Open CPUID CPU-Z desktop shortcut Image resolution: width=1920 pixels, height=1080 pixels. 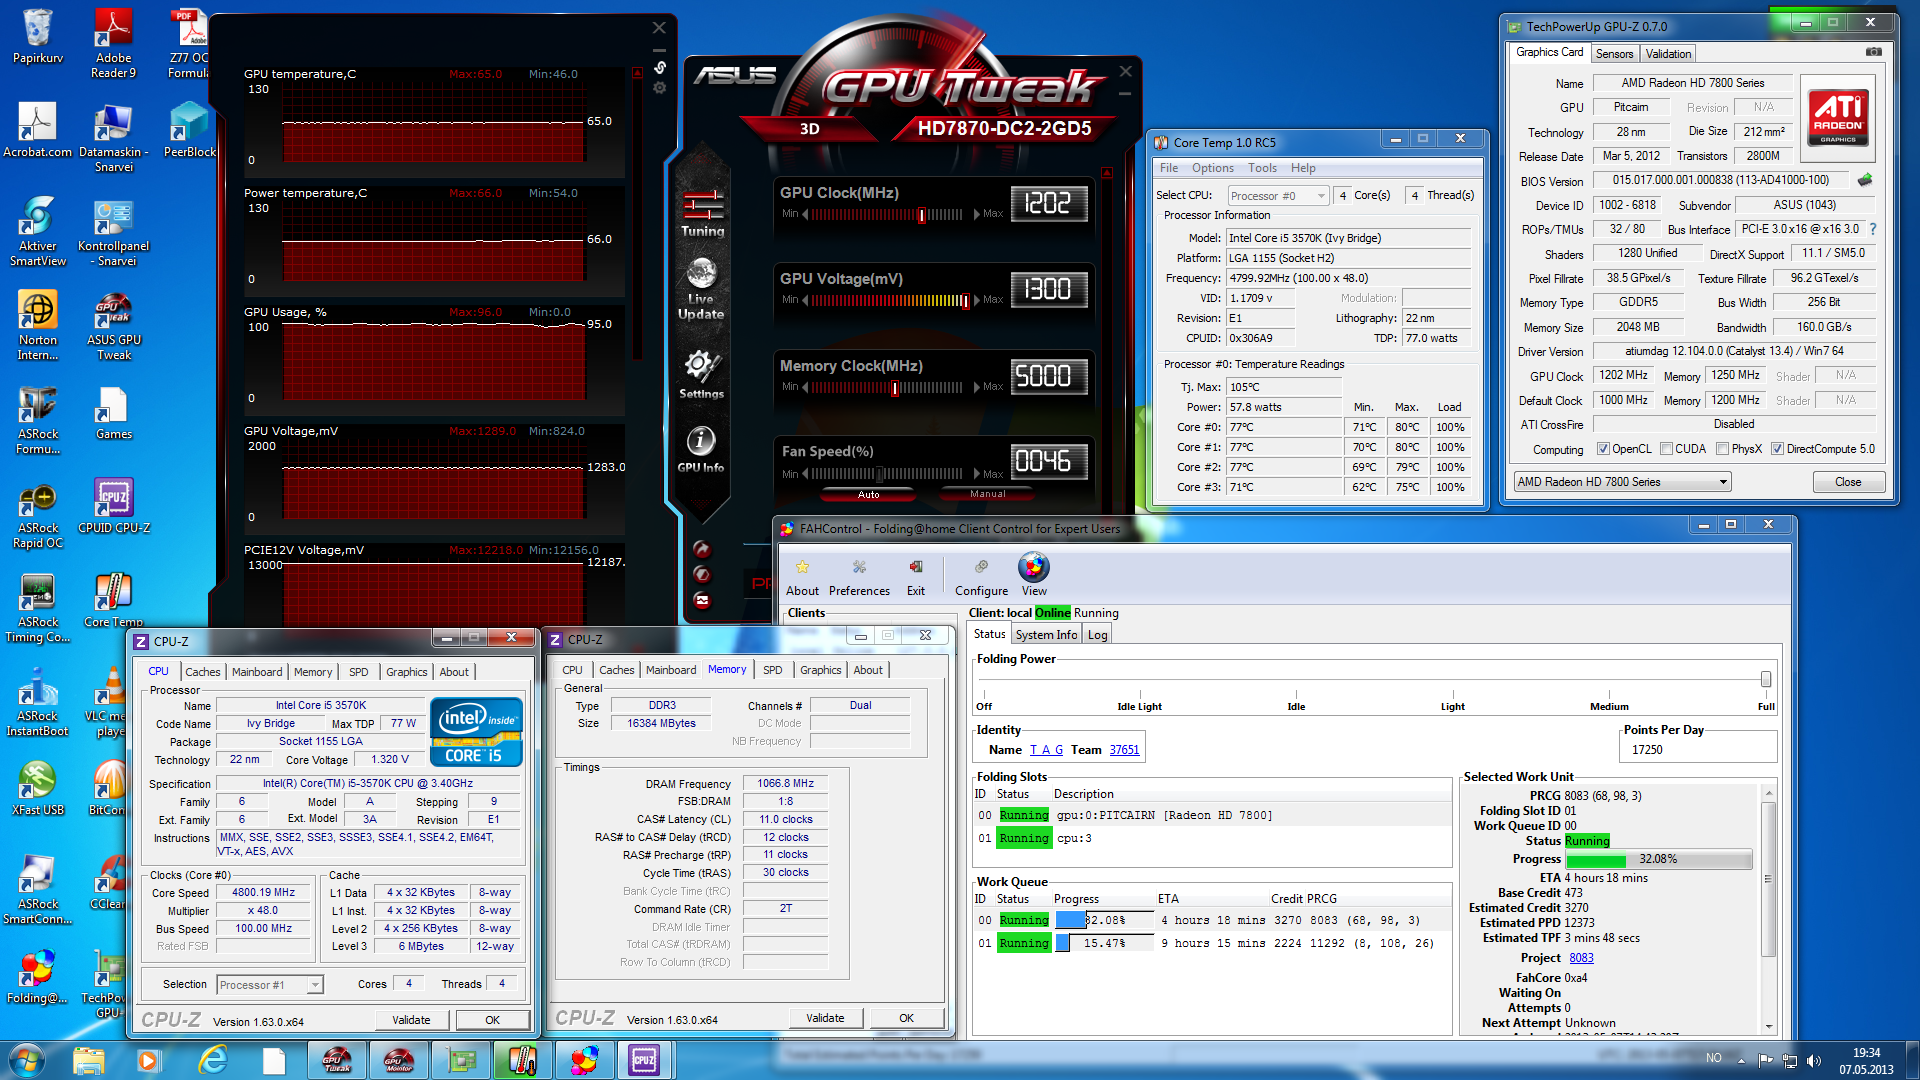pos(113,506)
